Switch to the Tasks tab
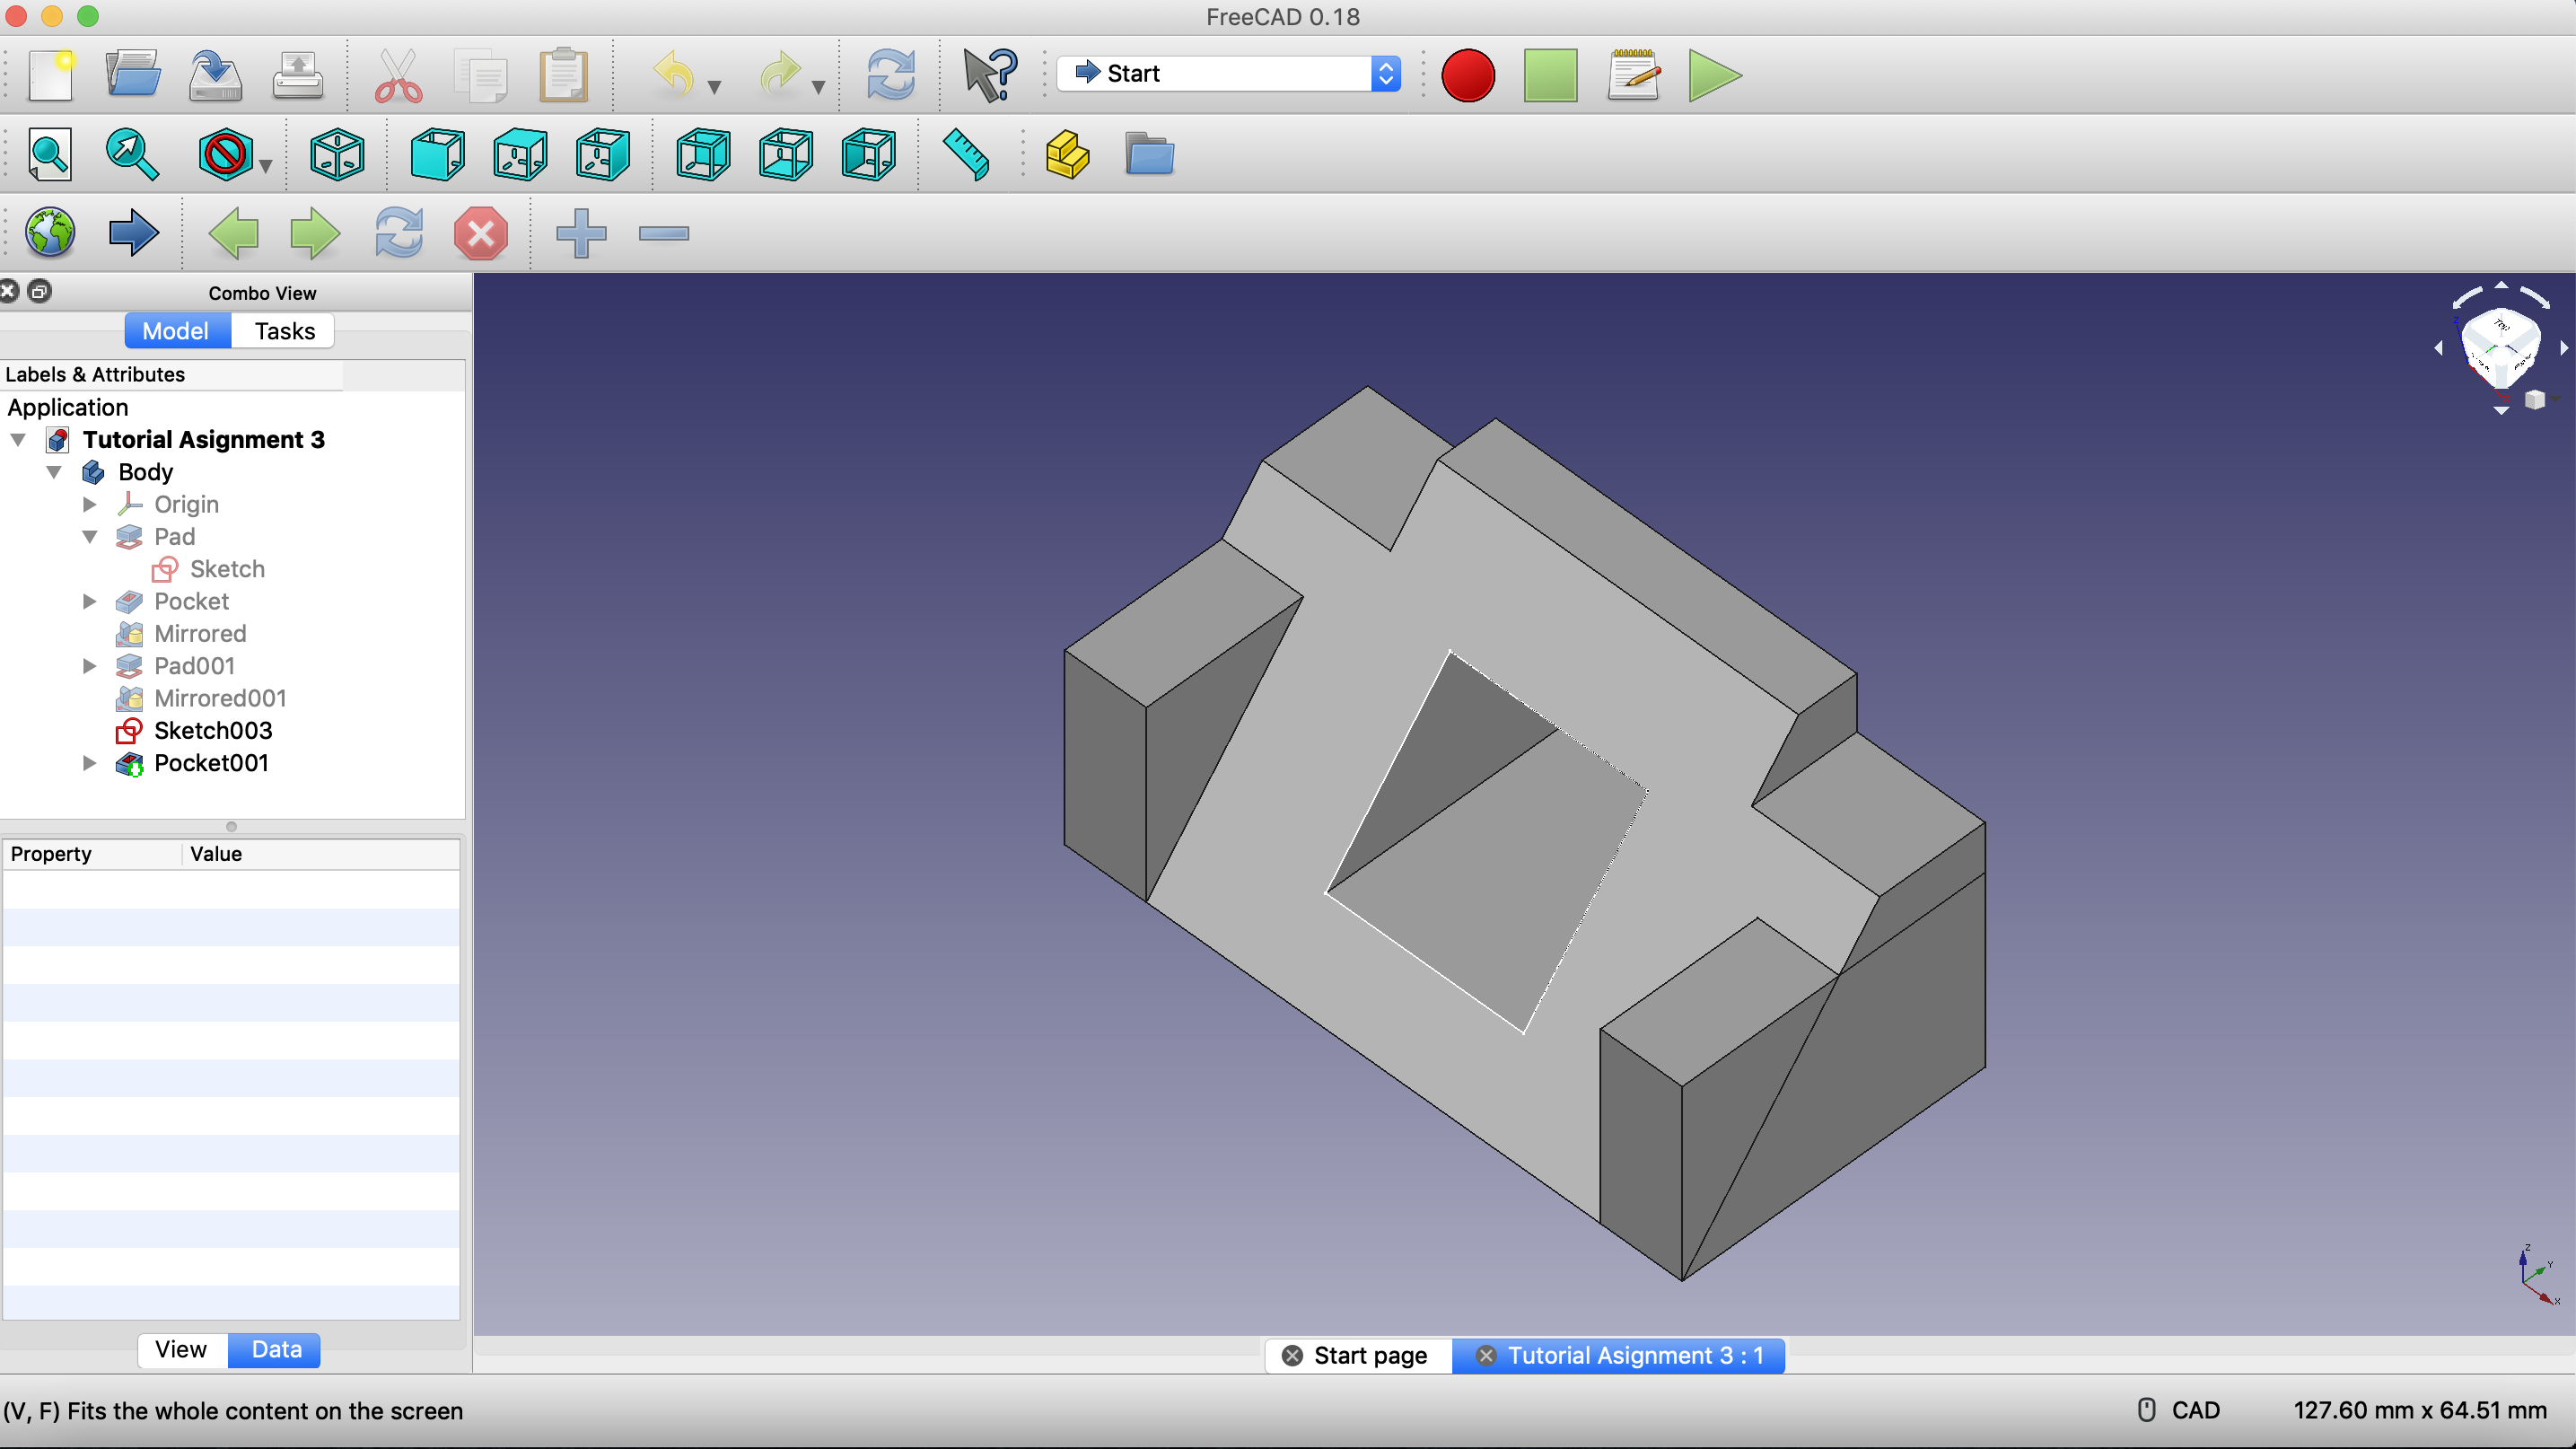 pyautogui.click(x=284, y=331)
